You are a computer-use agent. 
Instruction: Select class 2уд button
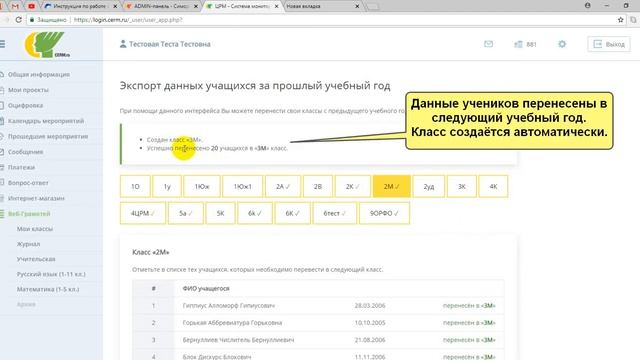point(429,186)
